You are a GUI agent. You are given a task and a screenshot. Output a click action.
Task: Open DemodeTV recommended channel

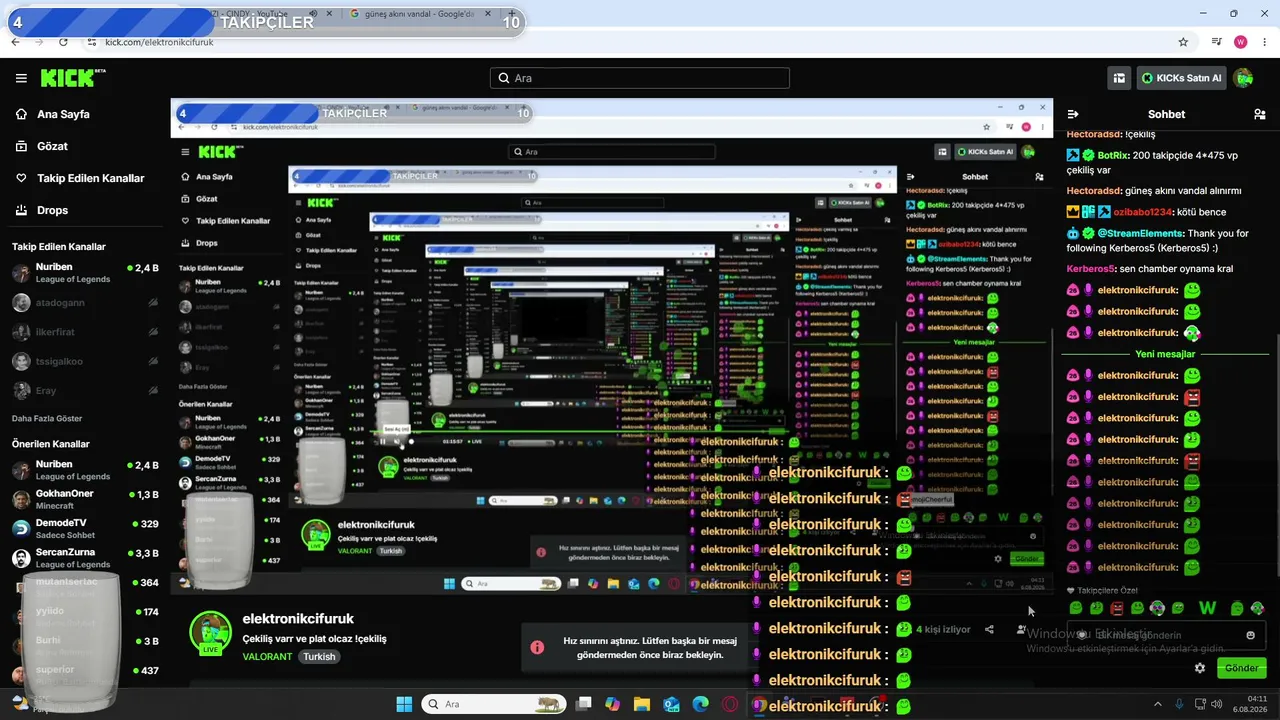85,528
